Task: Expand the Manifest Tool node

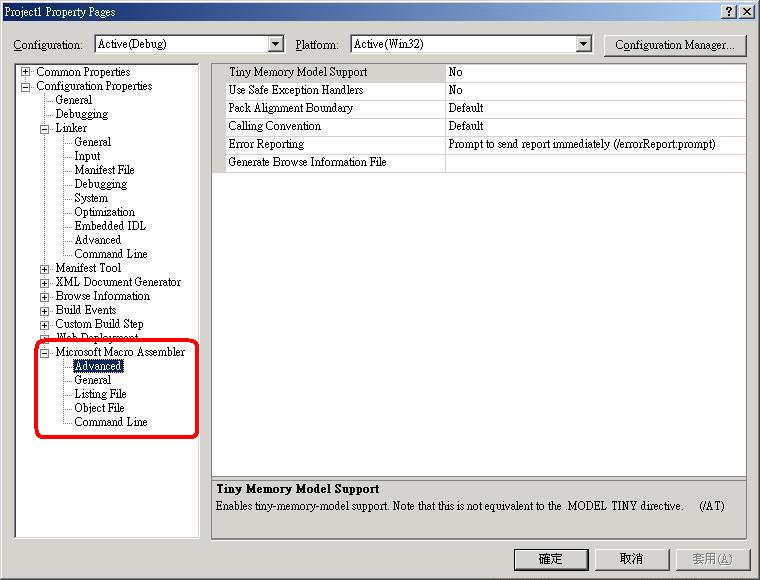Action: click(x=45, y=269)
